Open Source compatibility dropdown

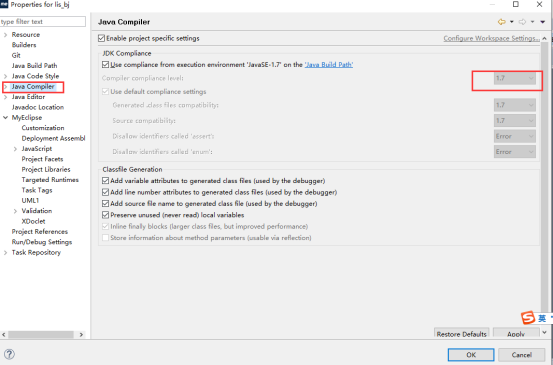[x=515, y=121]
